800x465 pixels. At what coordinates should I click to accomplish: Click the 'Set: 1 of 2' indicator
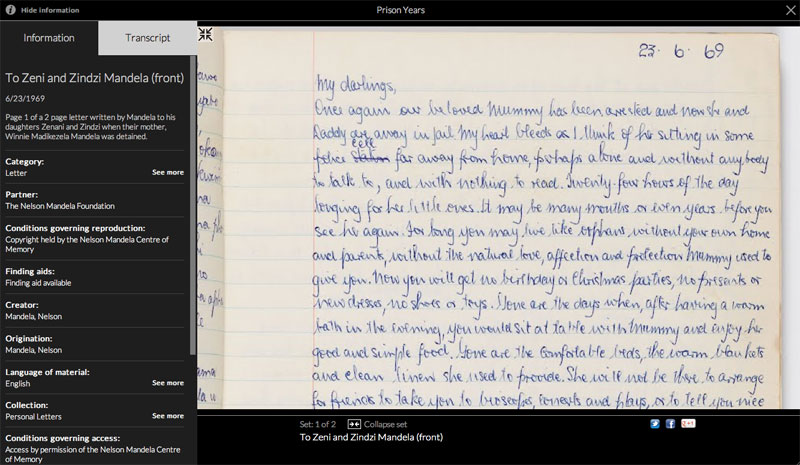(318, 424)
